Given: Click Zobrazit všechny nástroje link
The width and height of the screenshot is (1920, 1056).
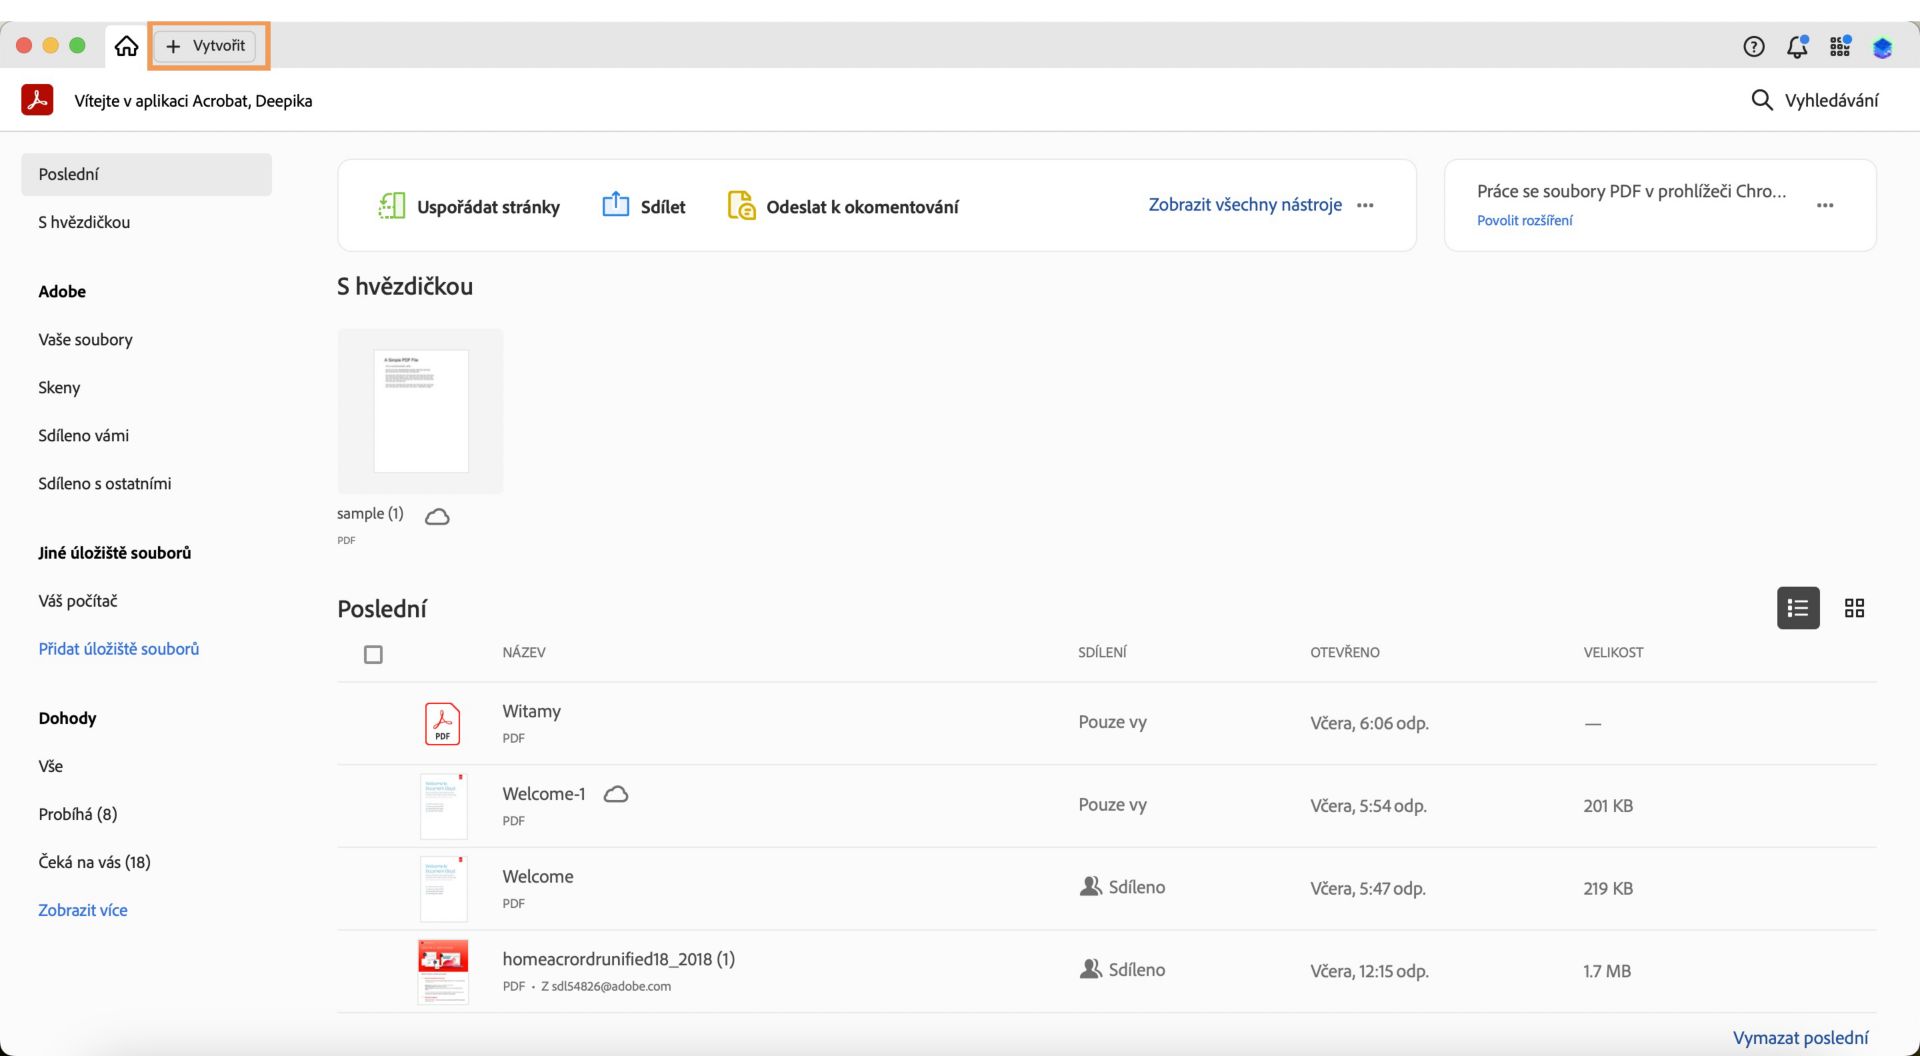Looking at the screenshot, I should click(x=1245, y=205).
